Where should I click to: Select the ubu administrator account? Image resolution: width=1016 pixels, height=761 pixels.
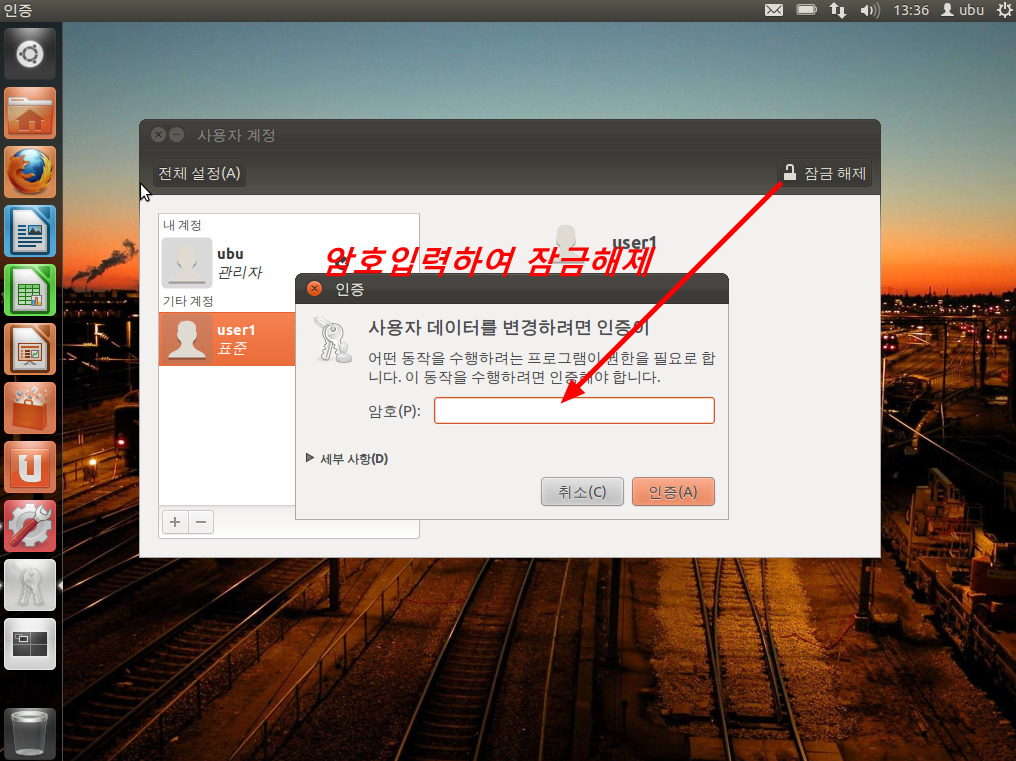(x=230, y=263)
